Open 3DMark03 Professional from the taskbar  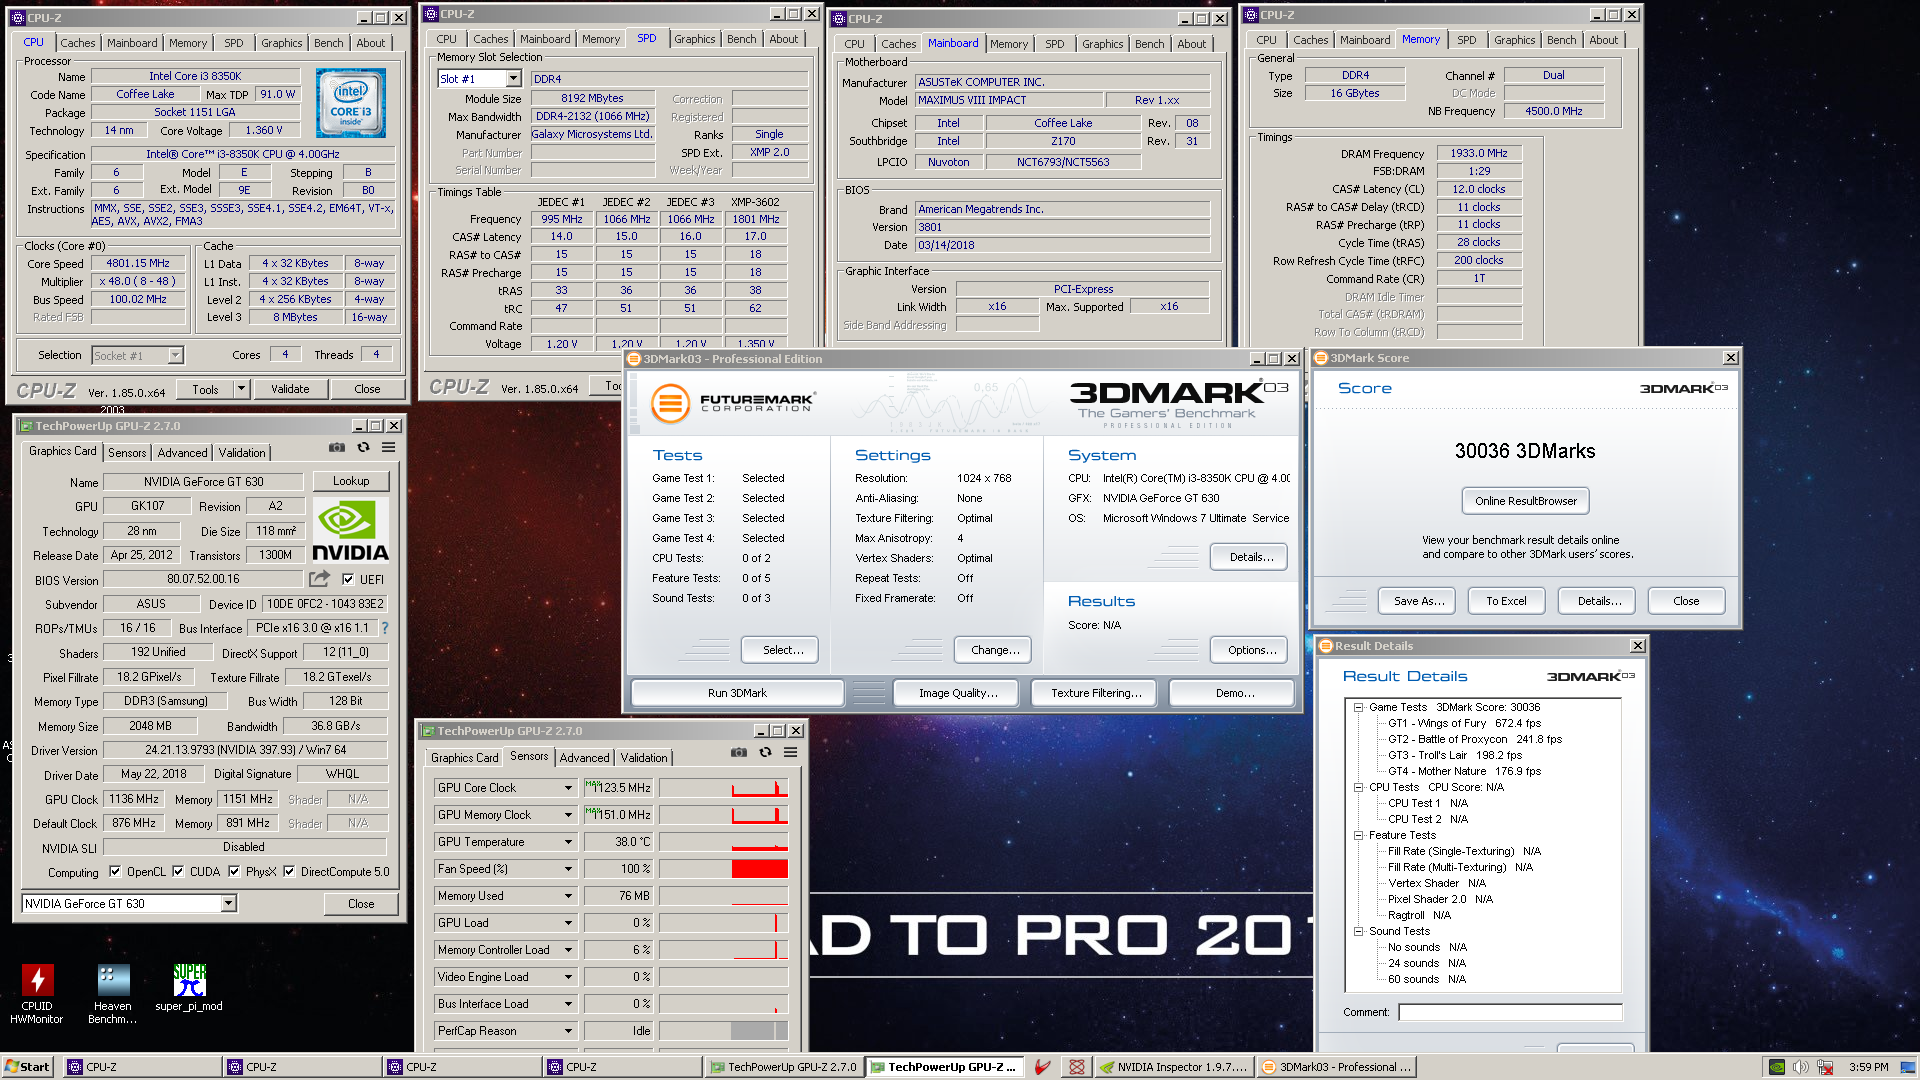click(x=1336, y=1067)
